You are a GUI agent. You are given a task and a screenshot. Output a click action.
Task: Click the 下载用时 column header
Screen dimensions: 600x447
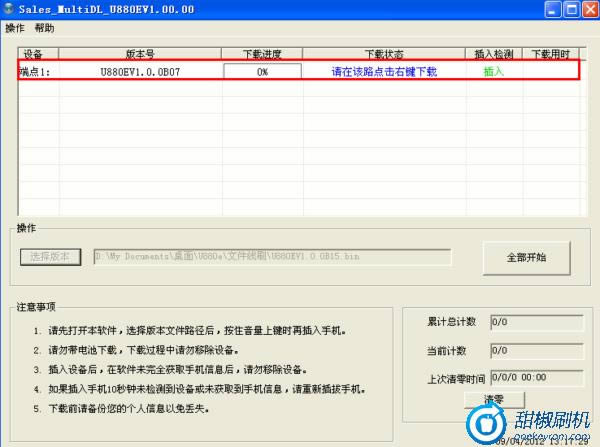[549, 53]
